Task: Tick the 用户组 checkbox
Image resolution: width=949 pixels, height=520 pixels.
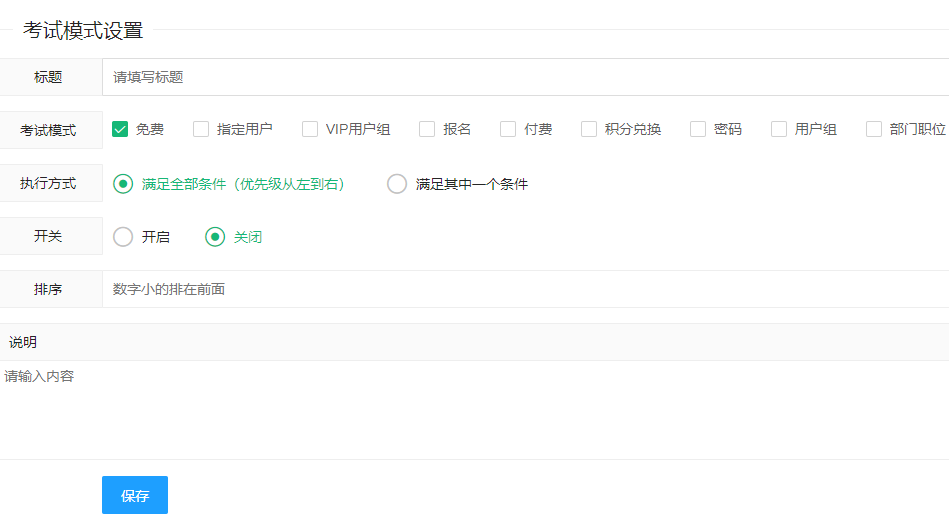Action: tap(779, 129)
